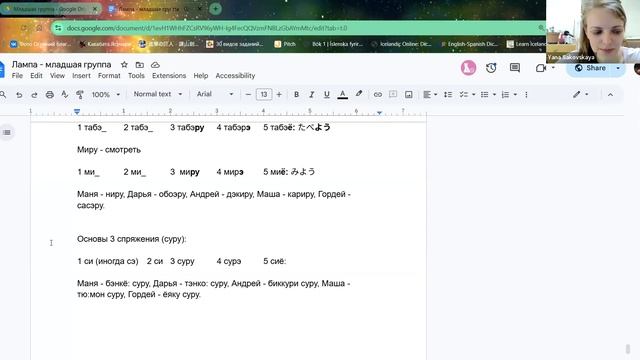Open the Insert menu
Image resolution: width=640 pixels, height=360 pixels.
click(x=81, y=76)
